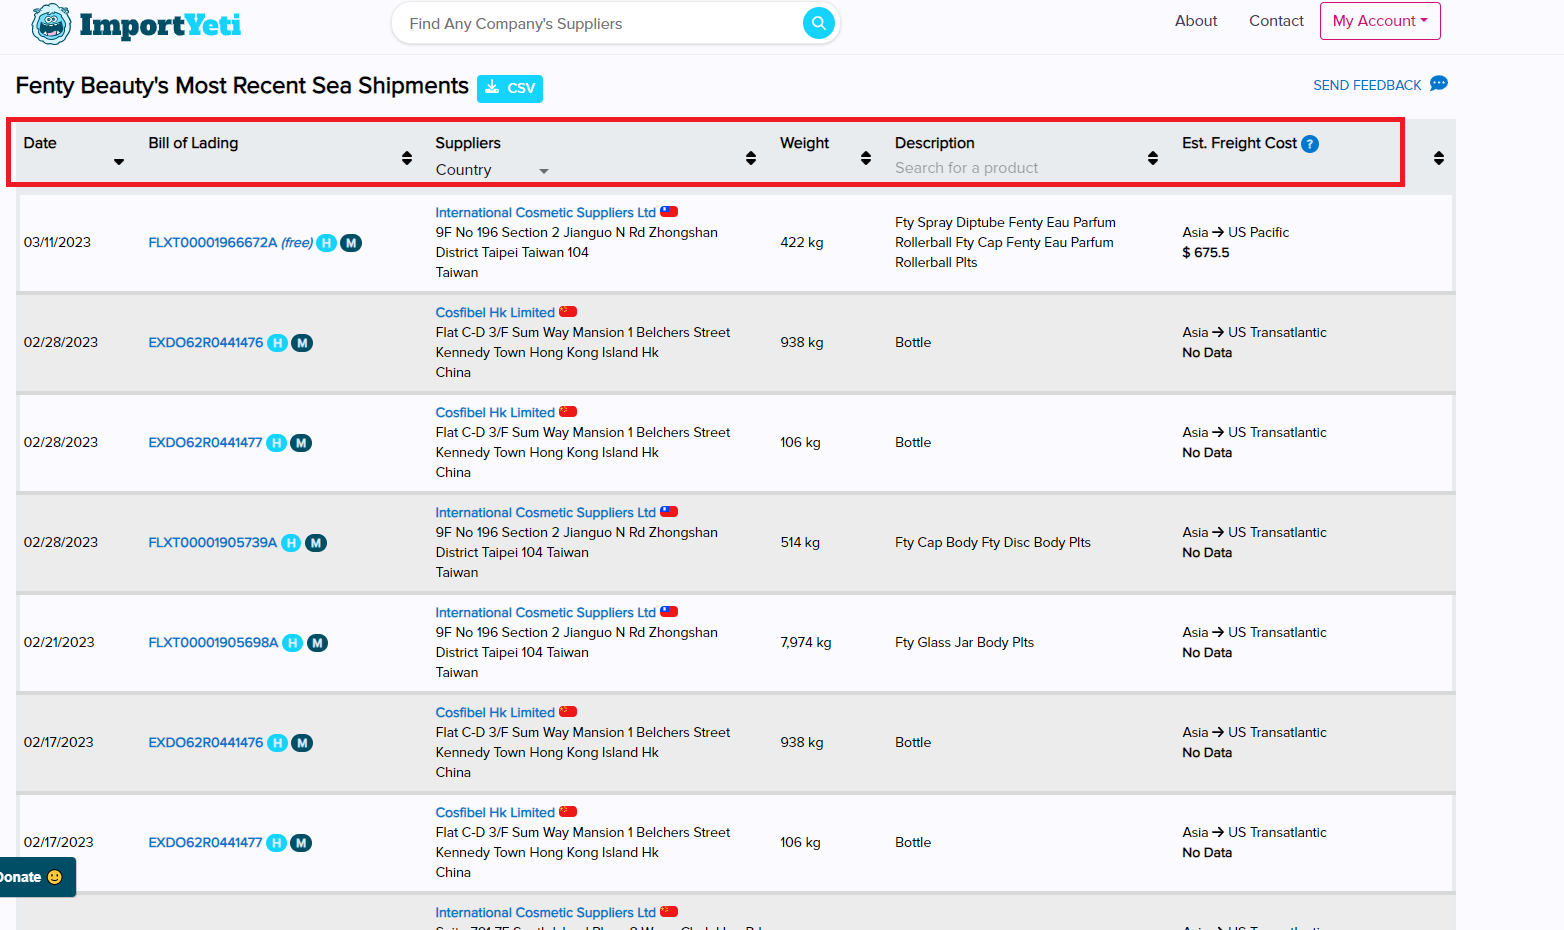Sort by Description column arrows
The image size is (1564, 930).
pos(1153,158)
